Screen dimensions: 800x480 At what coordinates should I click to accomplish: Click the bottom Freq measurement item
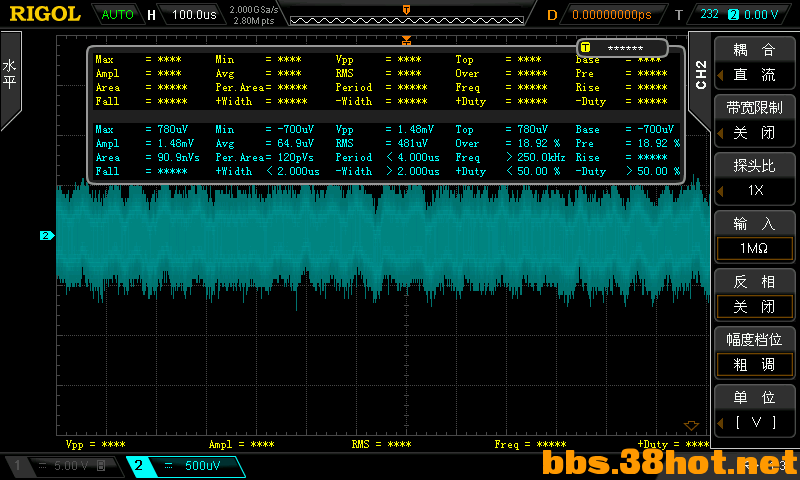click(530, 444)
